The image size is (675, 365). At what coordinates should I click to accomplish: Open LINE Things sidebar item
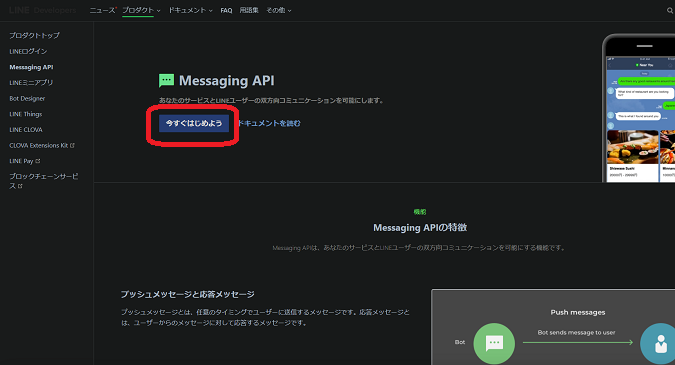tap(25, 114)
